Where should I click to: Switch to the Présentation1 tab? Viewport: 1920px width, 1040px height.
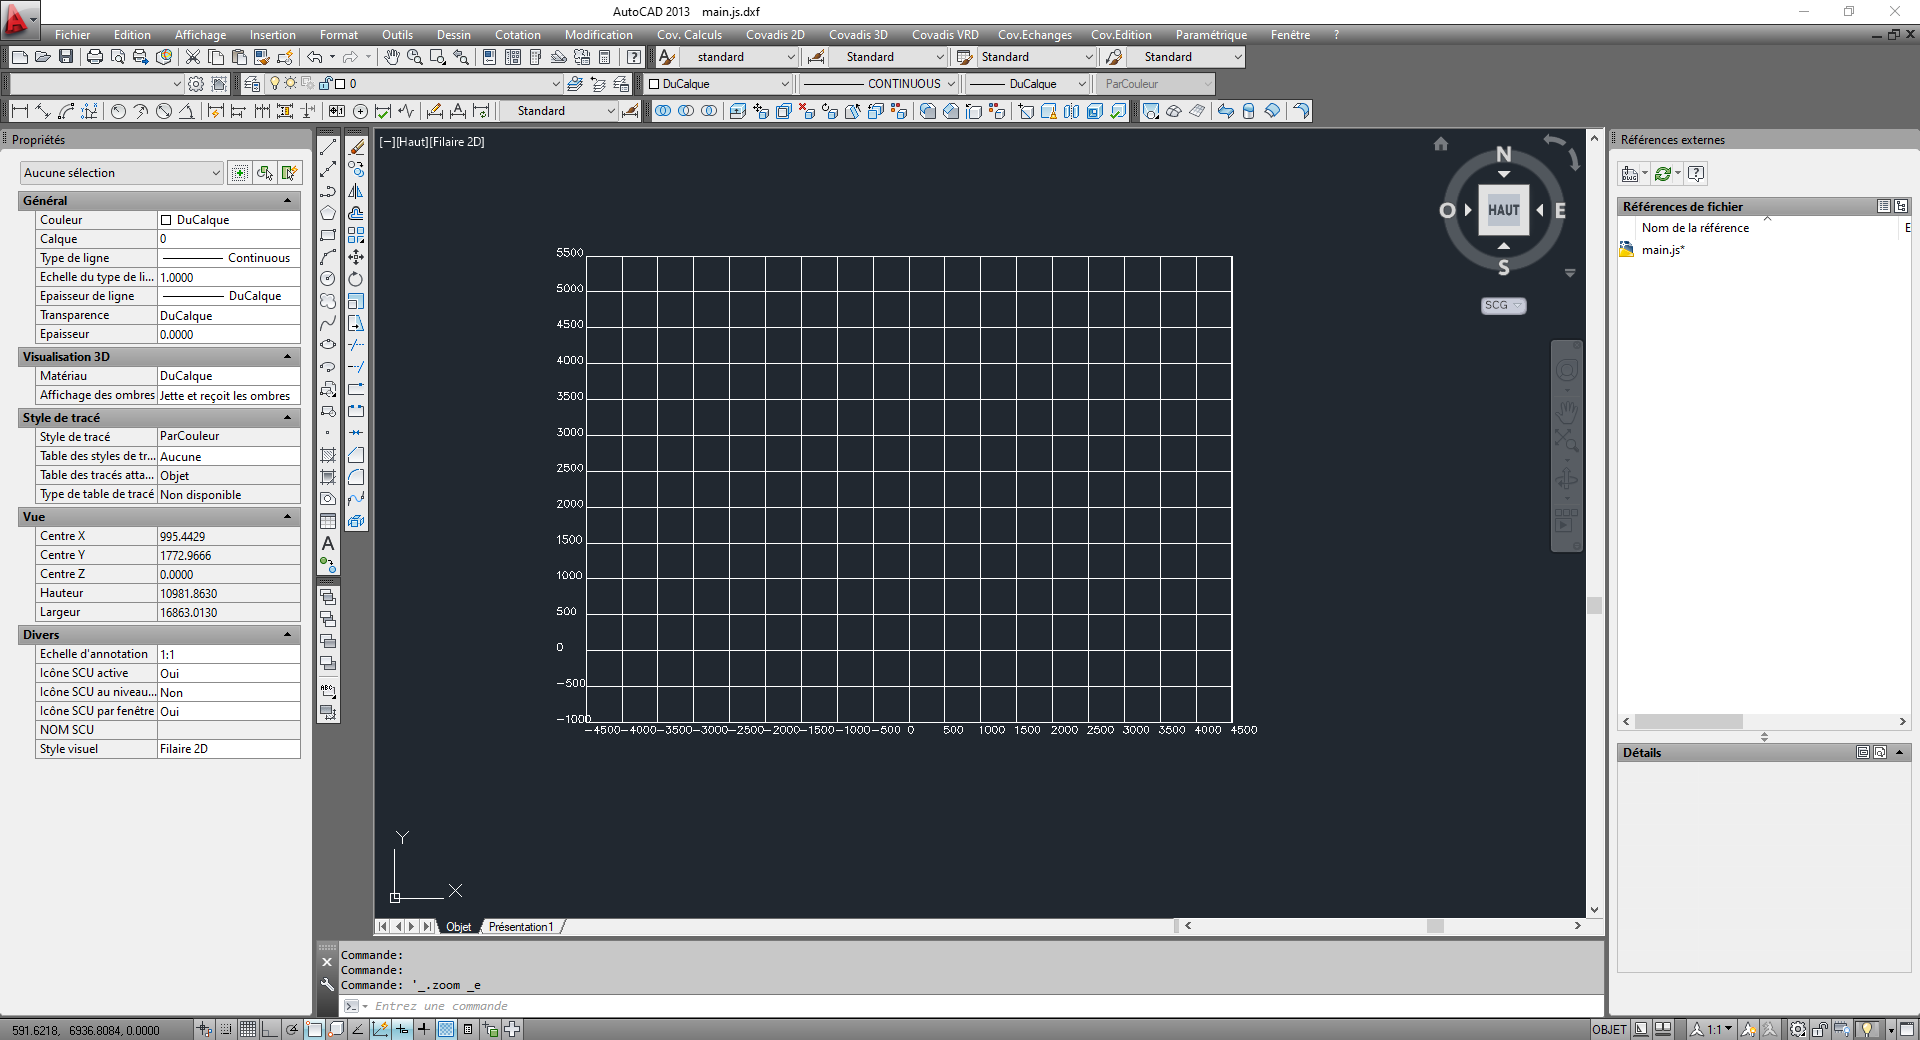click(x=520, y=927)
